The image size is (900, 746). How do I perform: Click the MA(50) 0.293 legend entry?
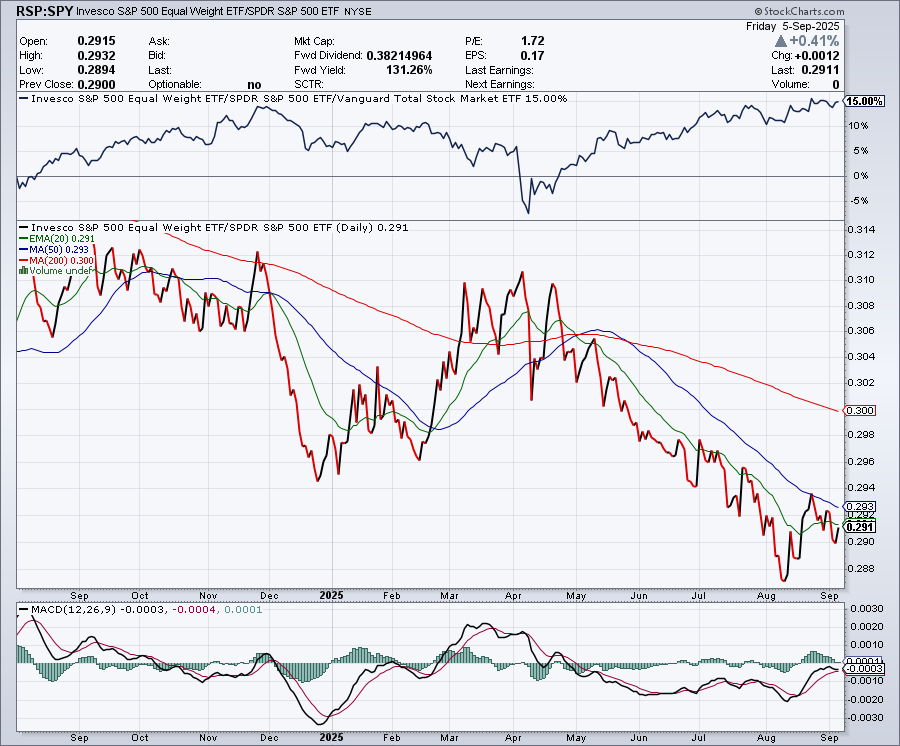tap(54, 250)
